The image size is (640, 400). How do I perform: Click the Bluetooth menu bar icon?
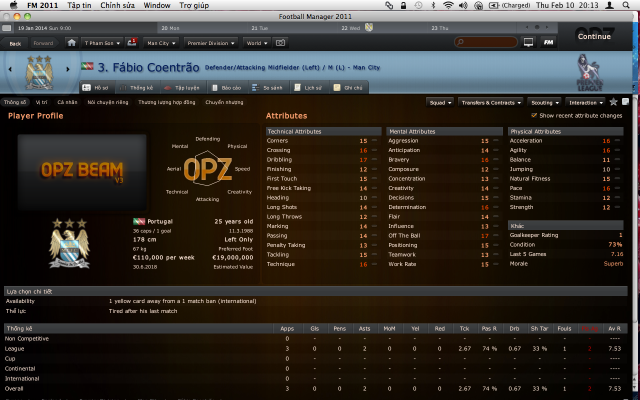tap(433, 5)
